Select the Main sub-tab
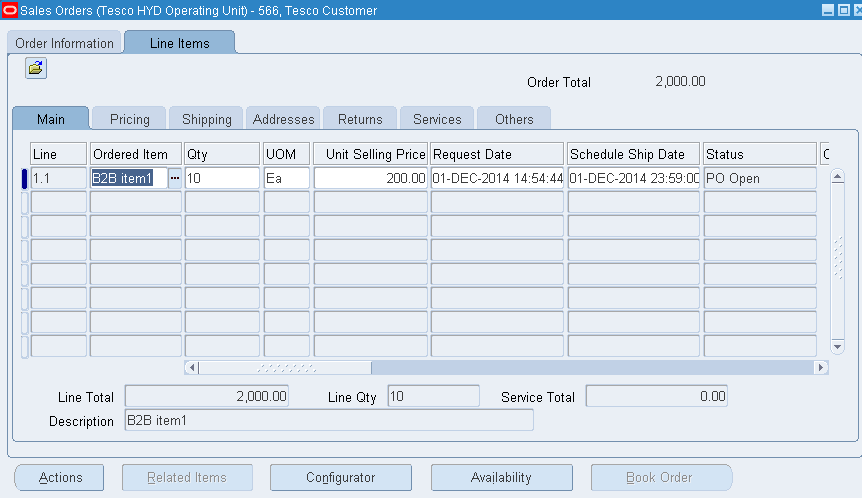 click(51, 119)
